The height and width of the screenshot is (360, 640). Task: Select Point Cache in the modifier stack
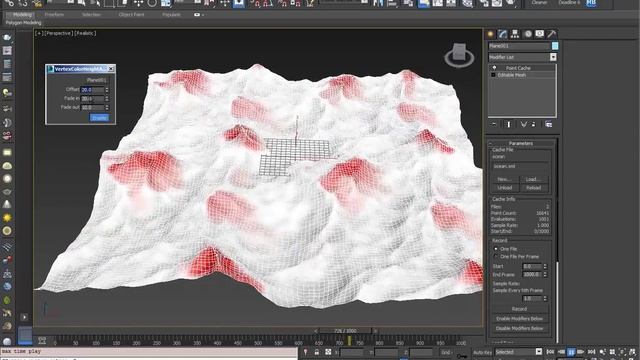coord(518,68)
